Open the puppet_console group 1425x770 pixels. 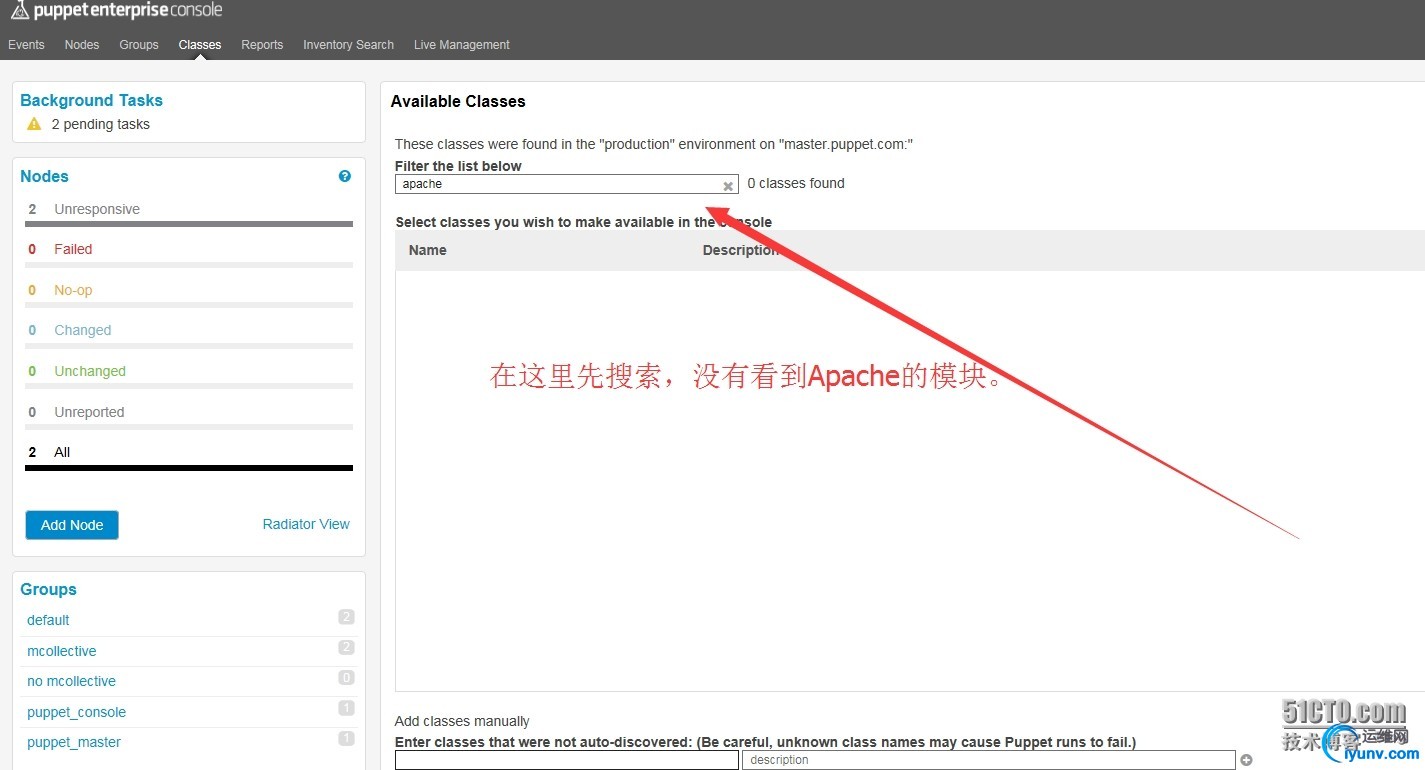[x=76, y=712]
